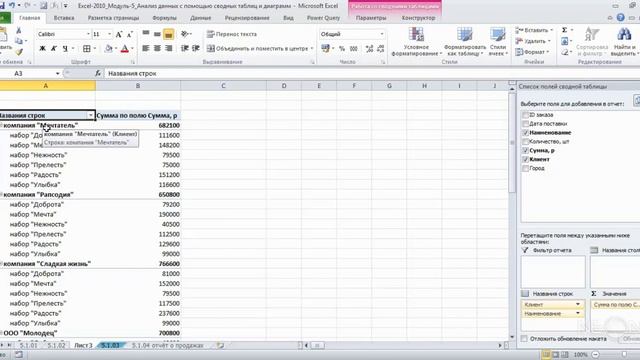
Task: Collapse the компания "Сладкая жизнь" group
Action: [1, 264]
